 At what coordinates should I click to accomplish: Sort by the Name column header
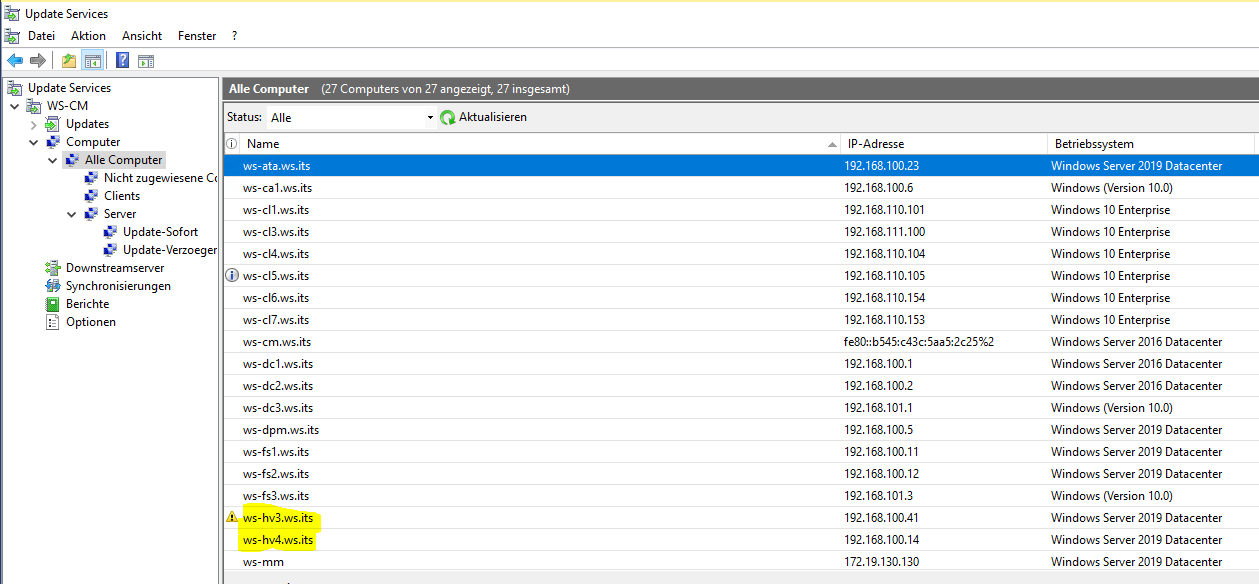coord(540,144)
